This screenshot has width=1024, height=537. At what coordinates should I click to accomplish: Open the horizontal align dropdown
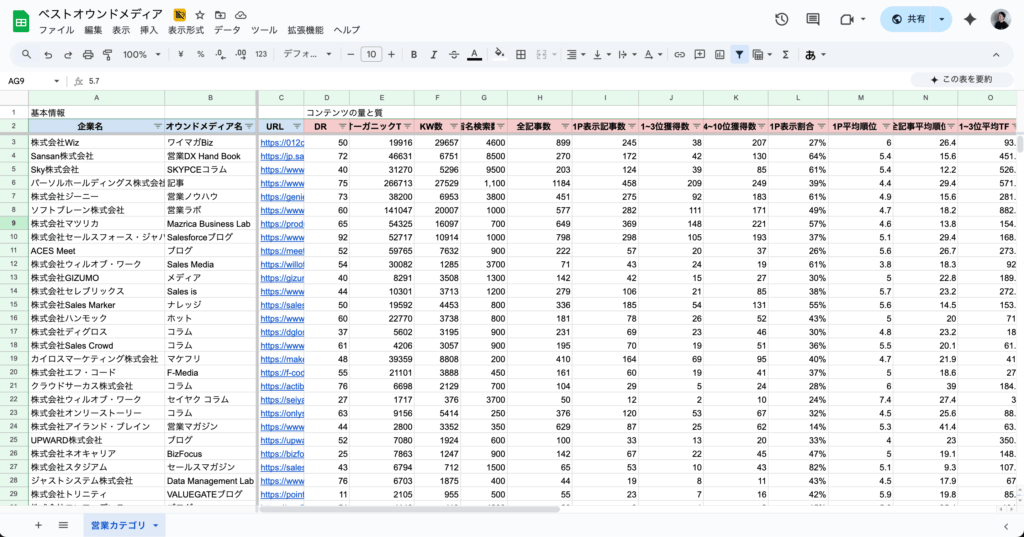(x=575, y=55)
